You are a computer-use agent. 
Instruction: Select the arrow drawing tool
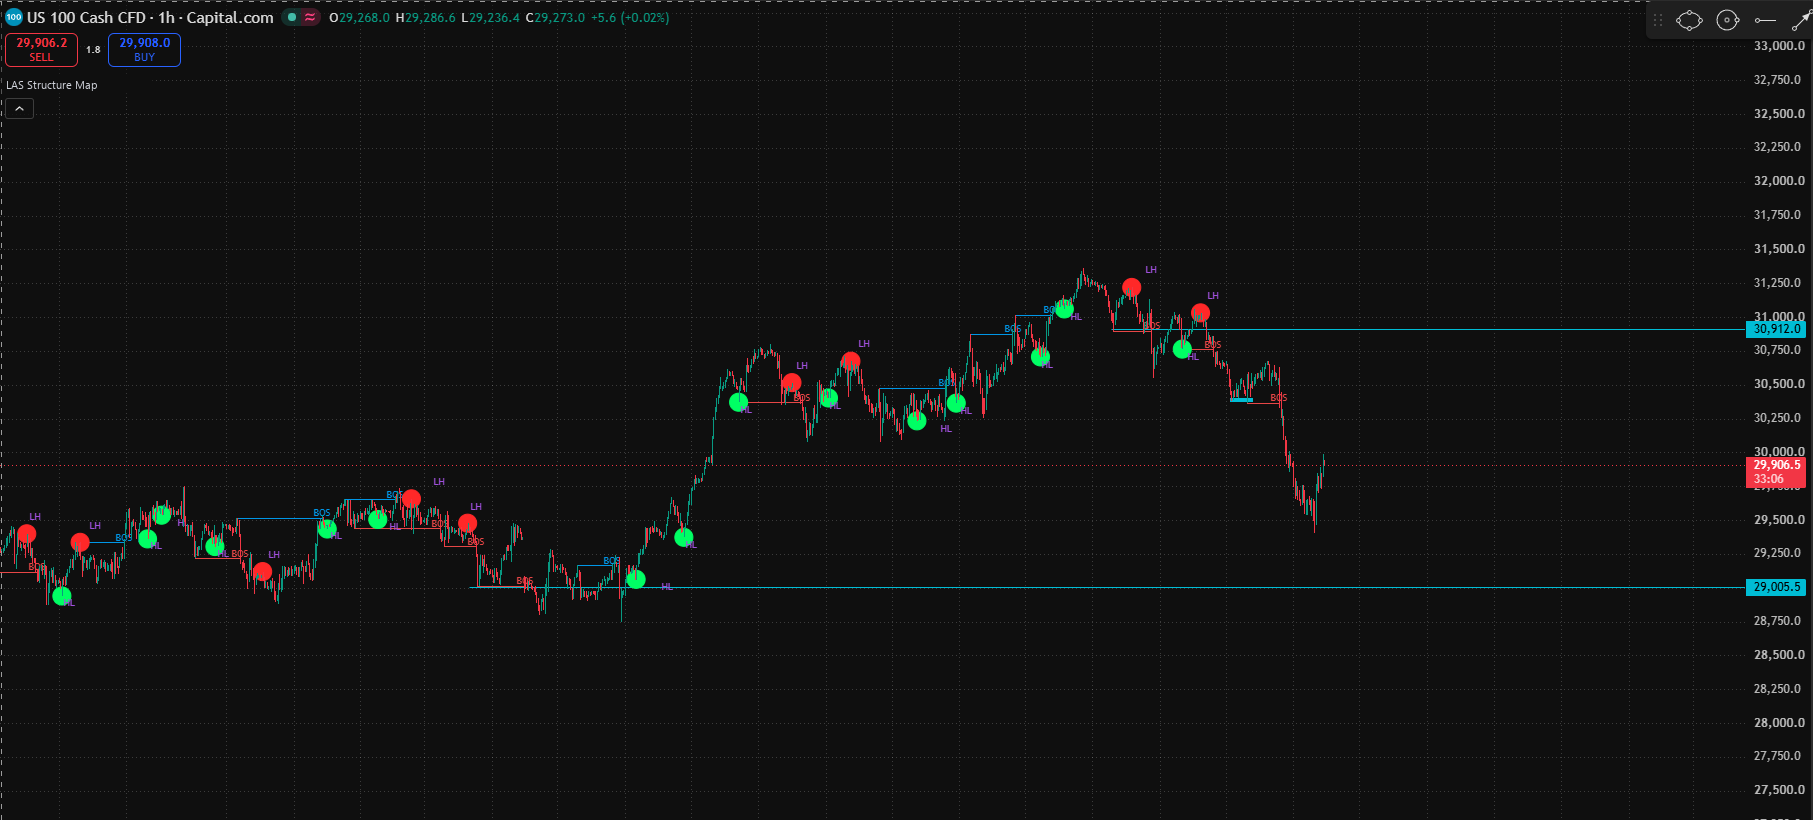[1801, 20]
